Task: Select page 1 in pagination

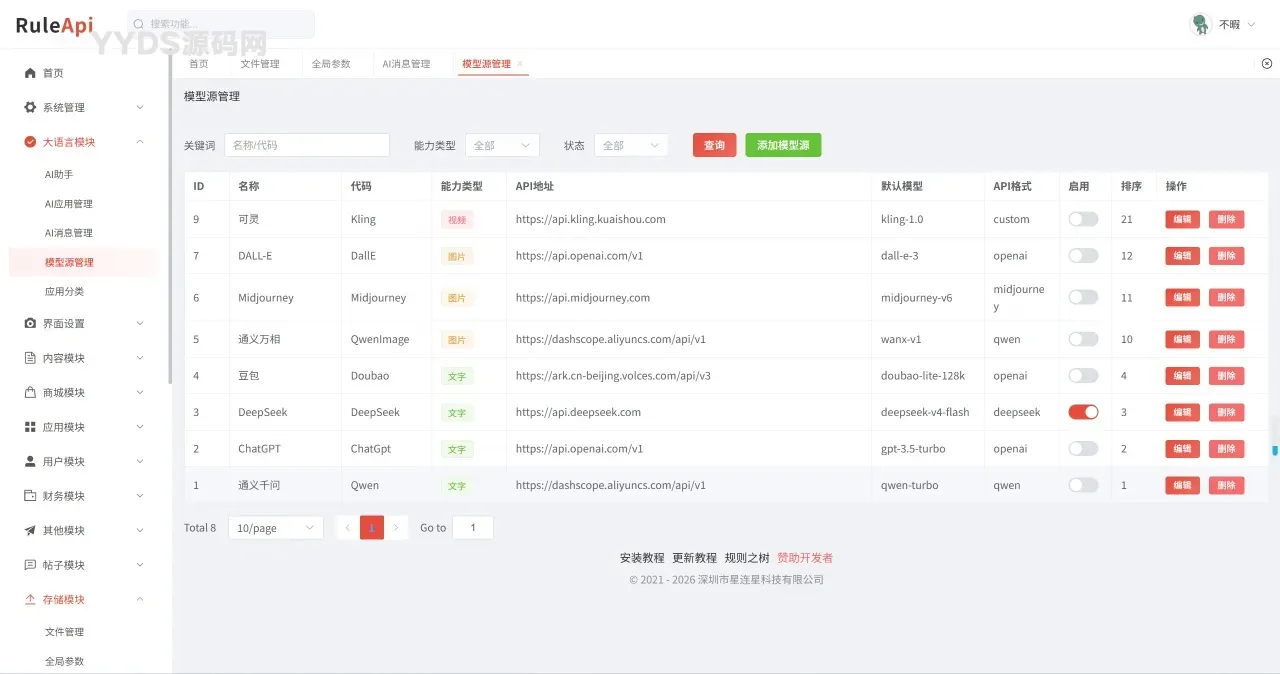Action: point(372,527)
